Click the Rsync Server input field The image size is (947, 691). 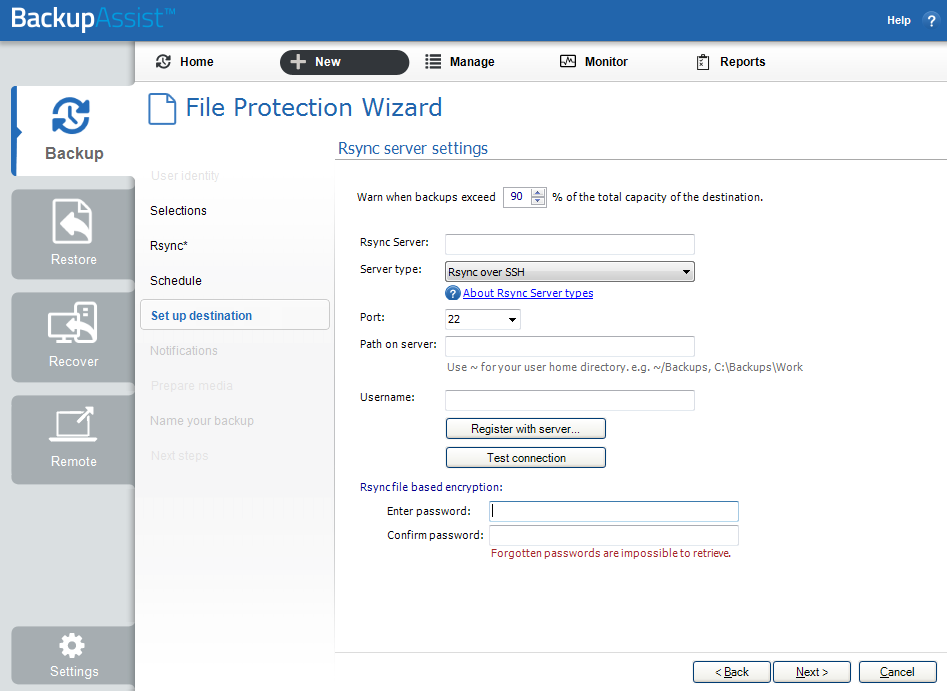pos(570,245)
